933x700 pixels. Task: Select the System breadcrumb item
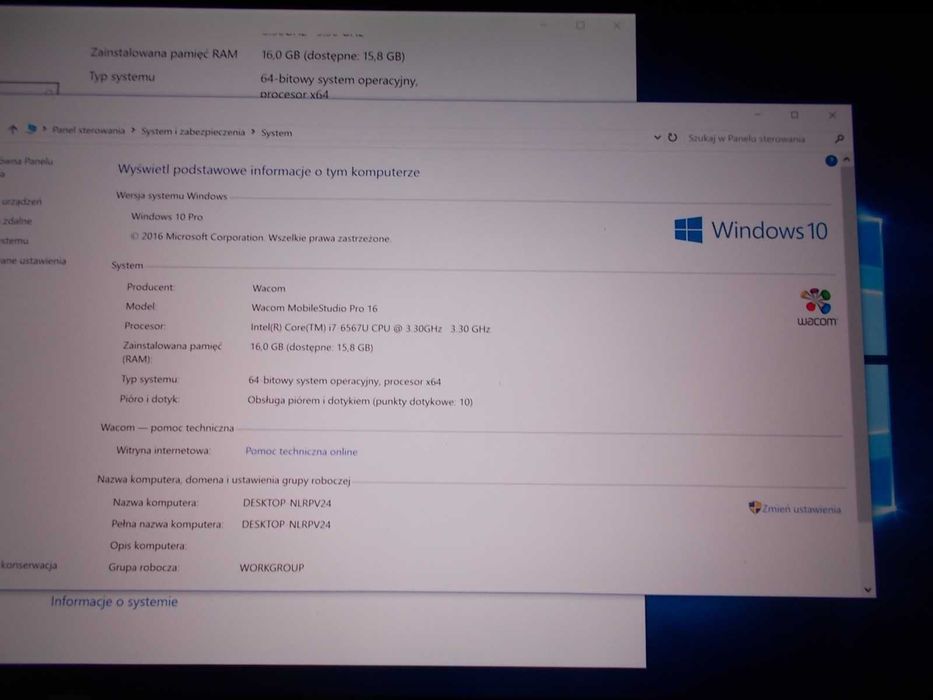pos(277,133)
